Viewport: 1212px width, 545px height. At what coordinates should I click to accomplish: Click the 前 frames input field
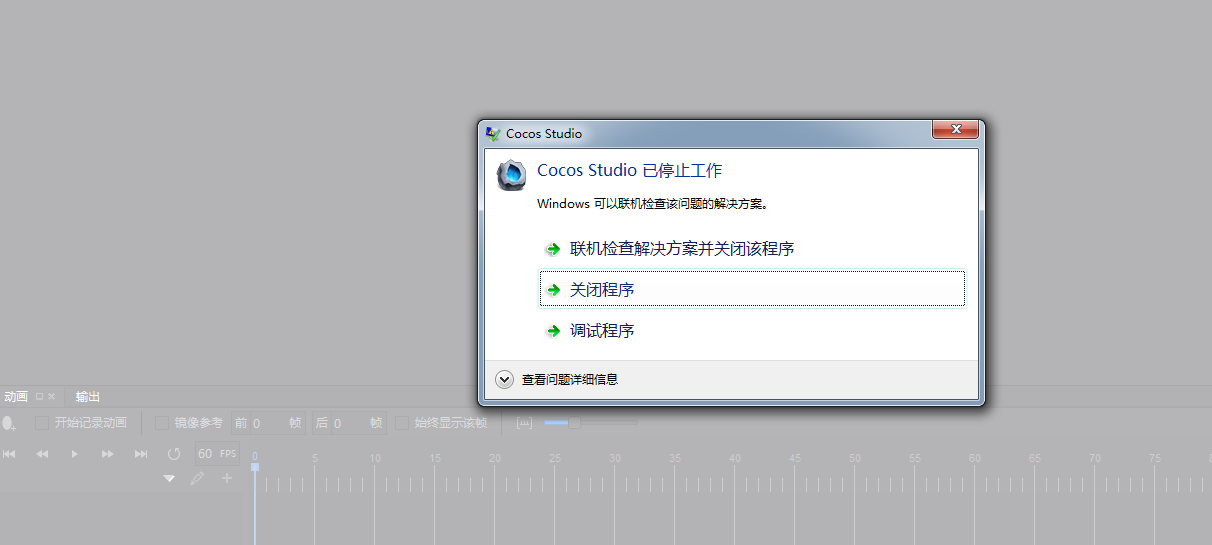268,423
